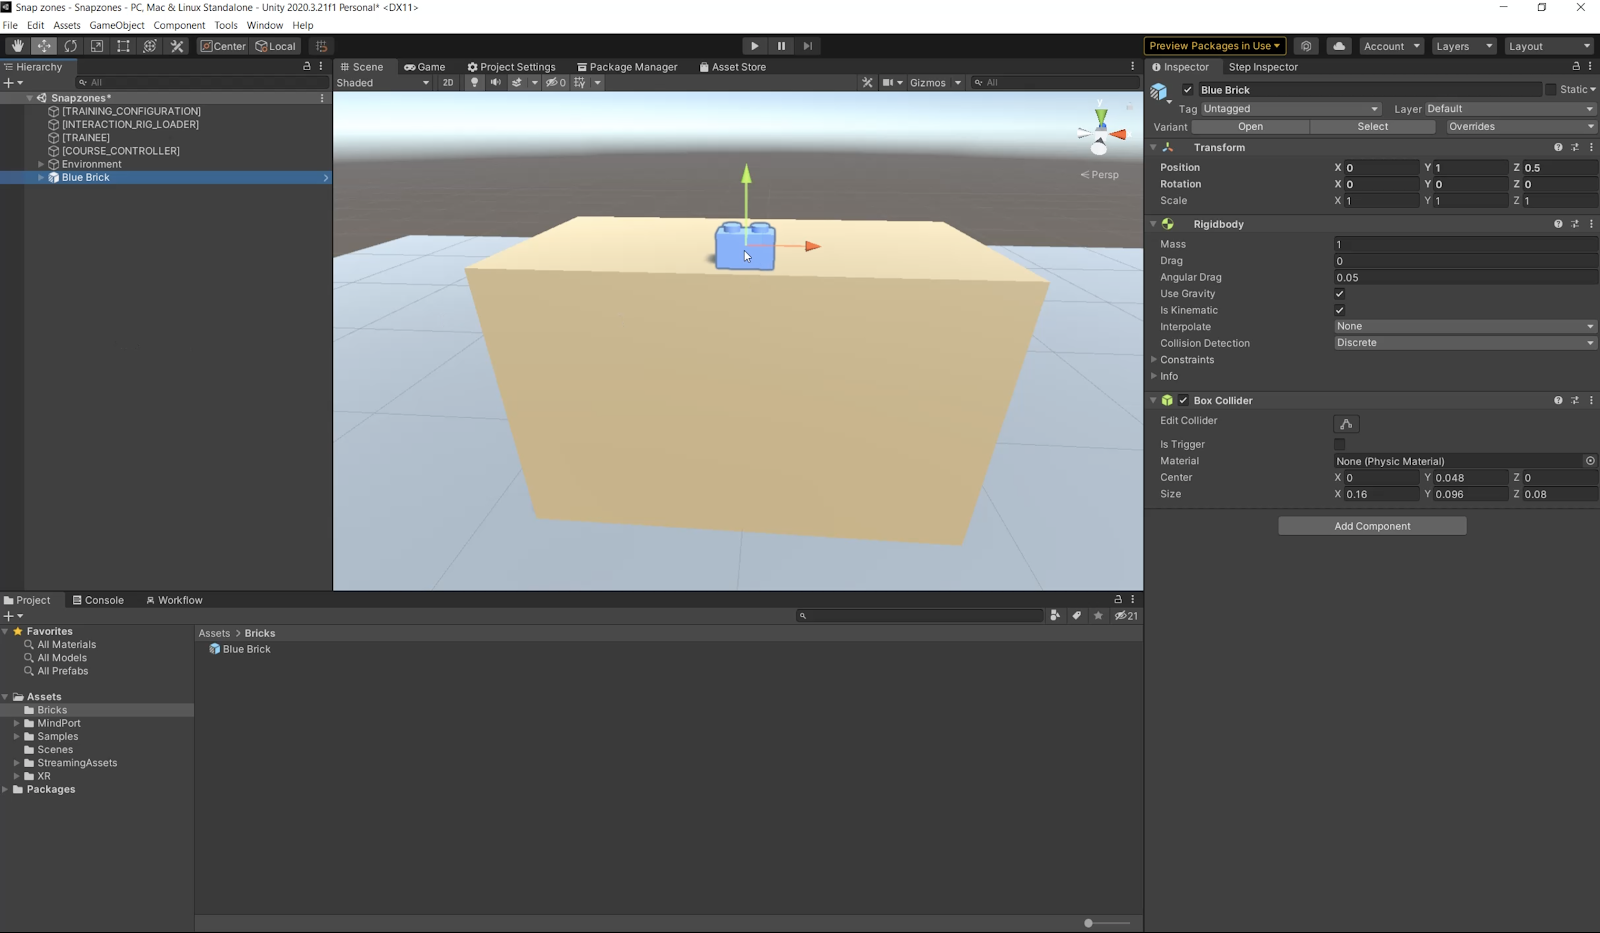
Task: Click the Mass input field
Action: pos(1464,244)
